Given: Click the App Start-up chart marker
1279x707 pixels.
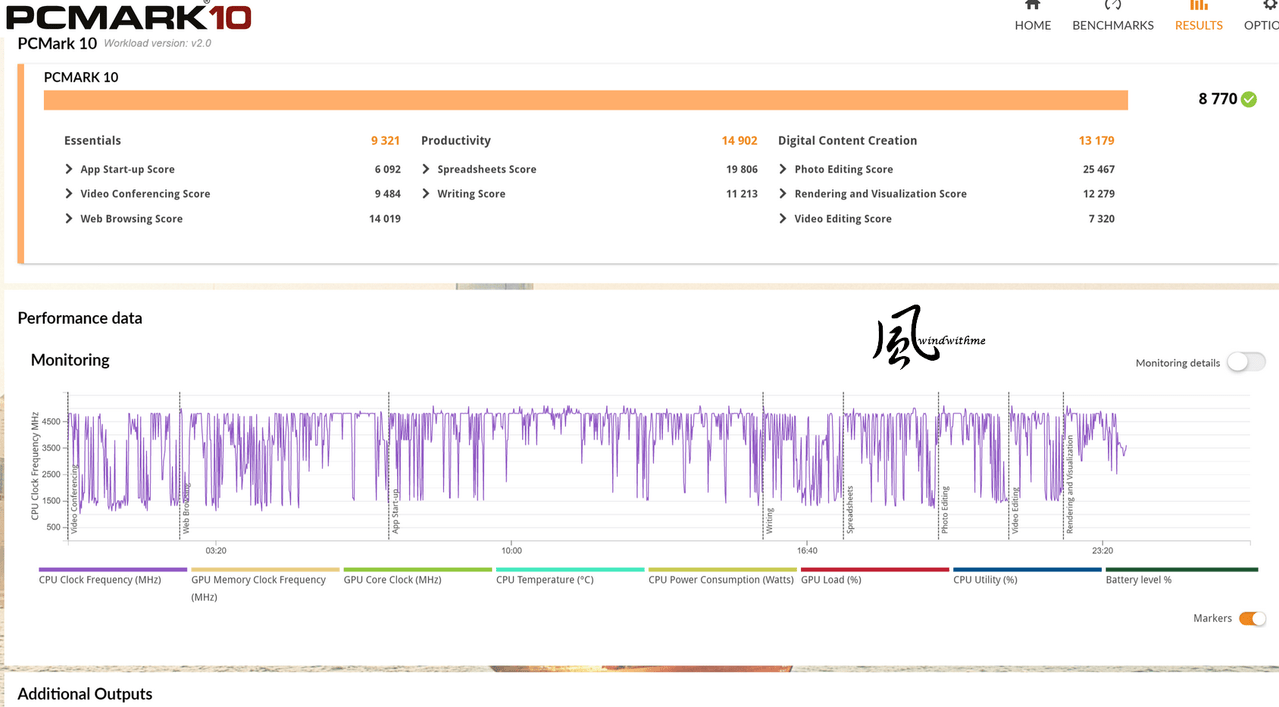Looking at the screenshot, I should click(x=395, y=510).
